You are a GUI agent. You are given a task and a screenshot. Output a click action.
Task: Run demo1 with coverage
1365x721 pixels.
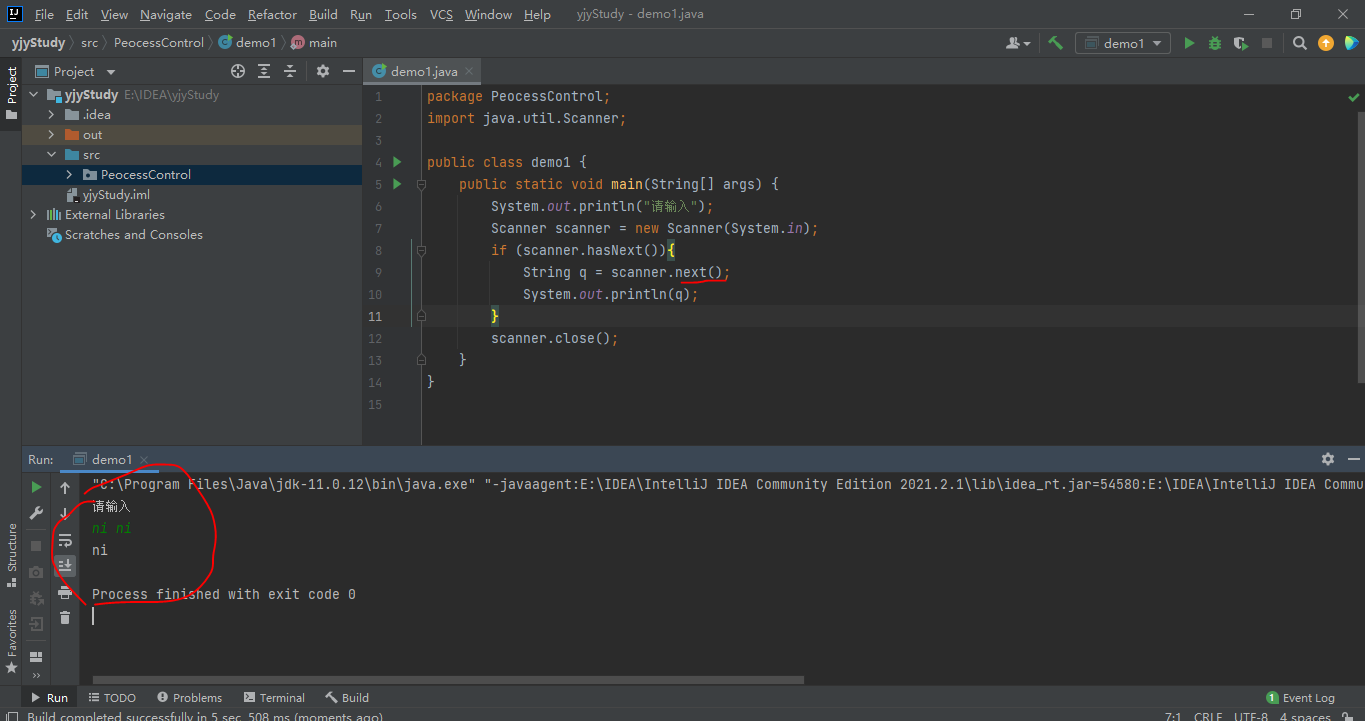1241,43
